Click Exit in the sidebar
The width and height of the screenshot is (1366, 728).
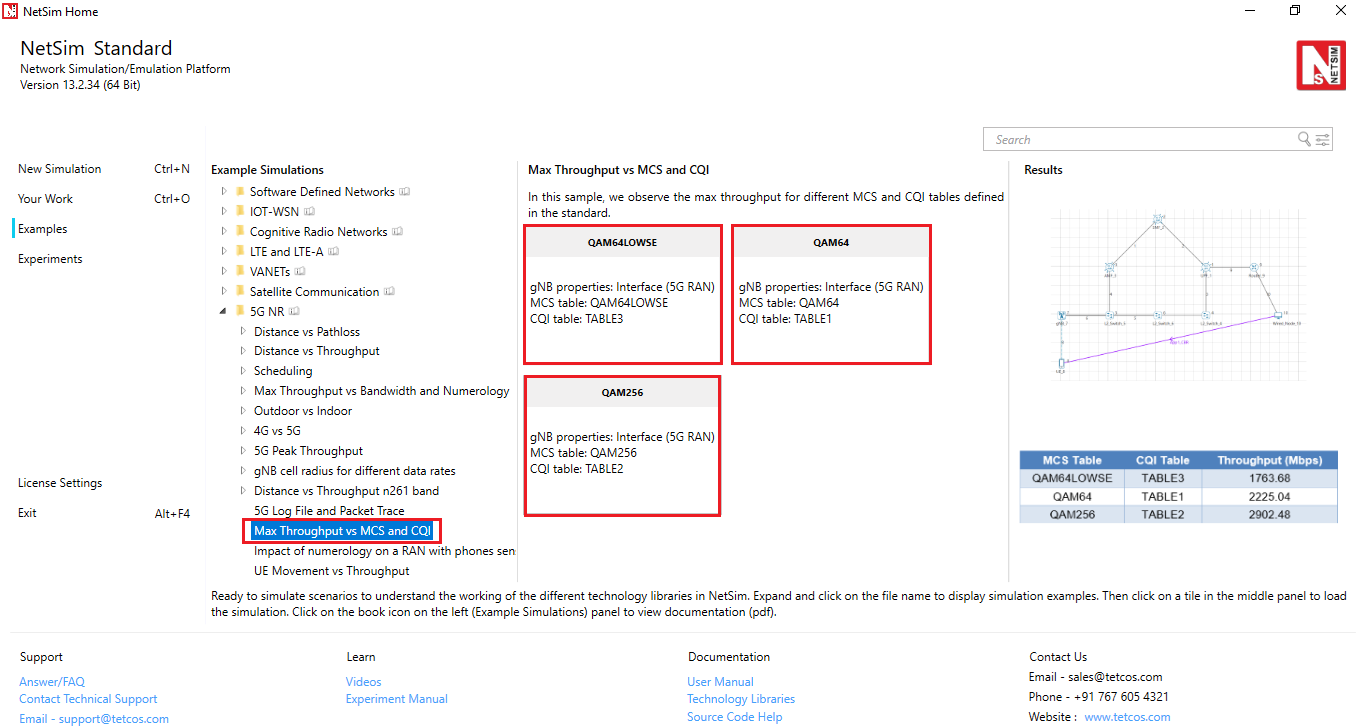click(27, 513)
